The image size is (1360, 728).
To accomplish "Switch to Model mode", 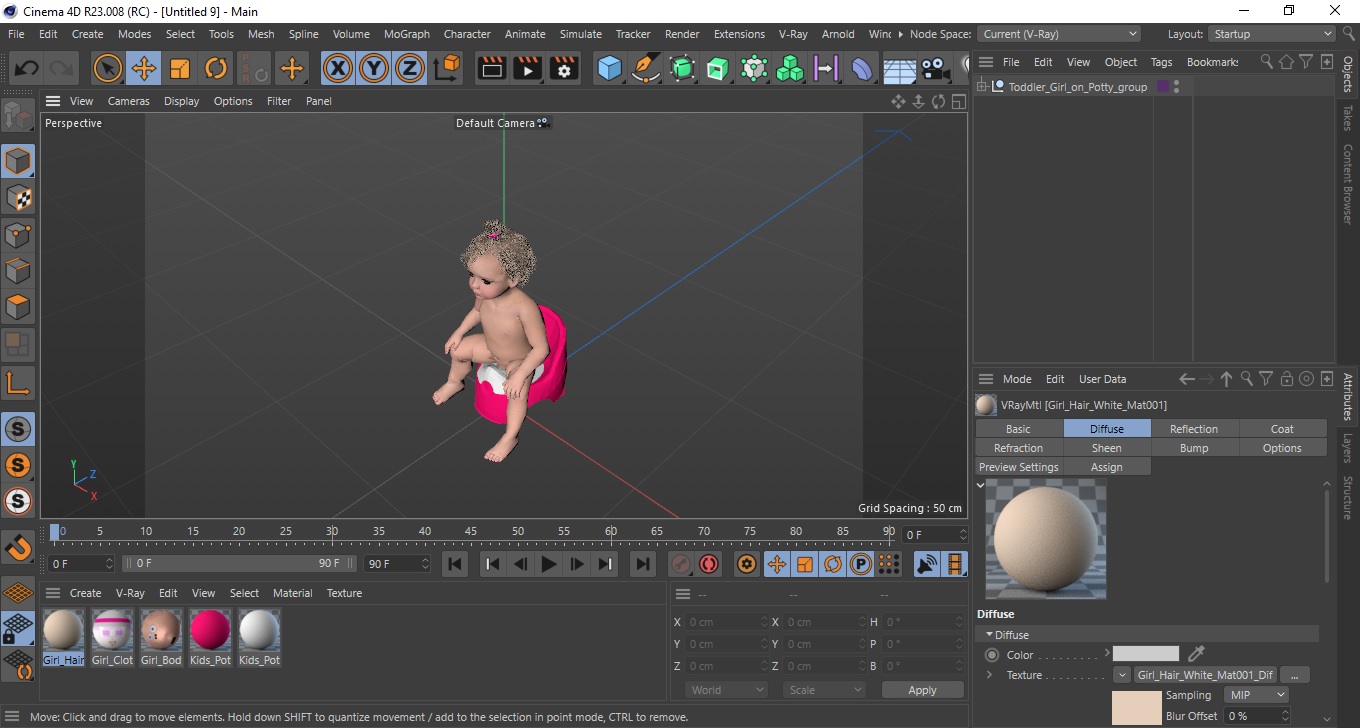I will click(x=18, y=161).
